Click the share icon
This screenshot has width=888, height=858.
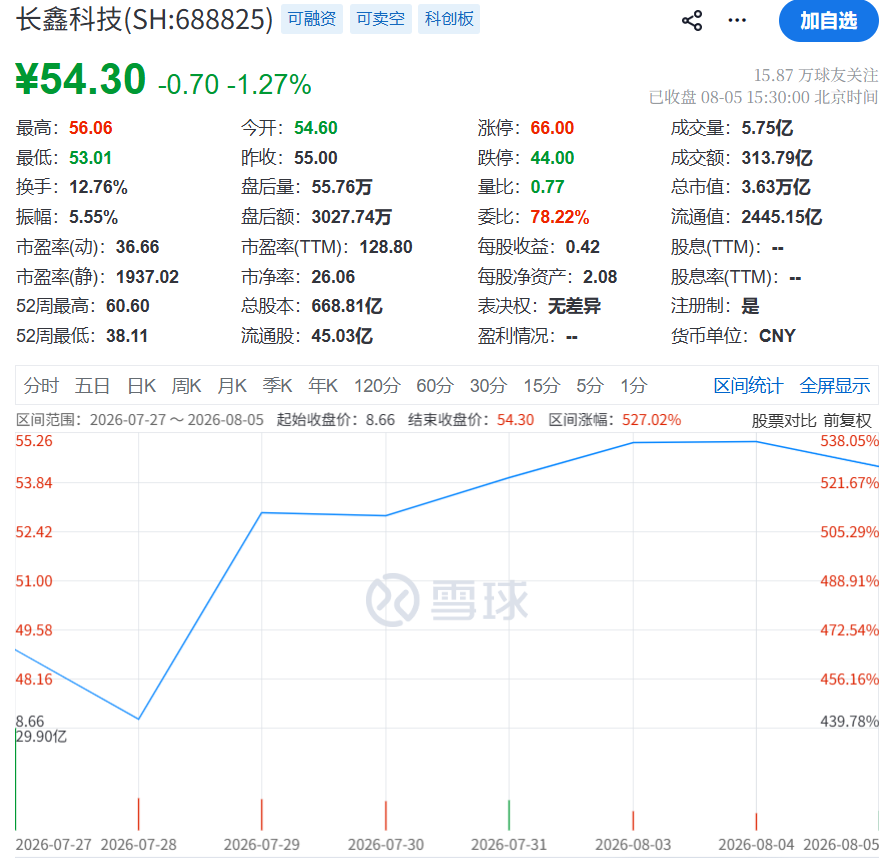point(691,20)
